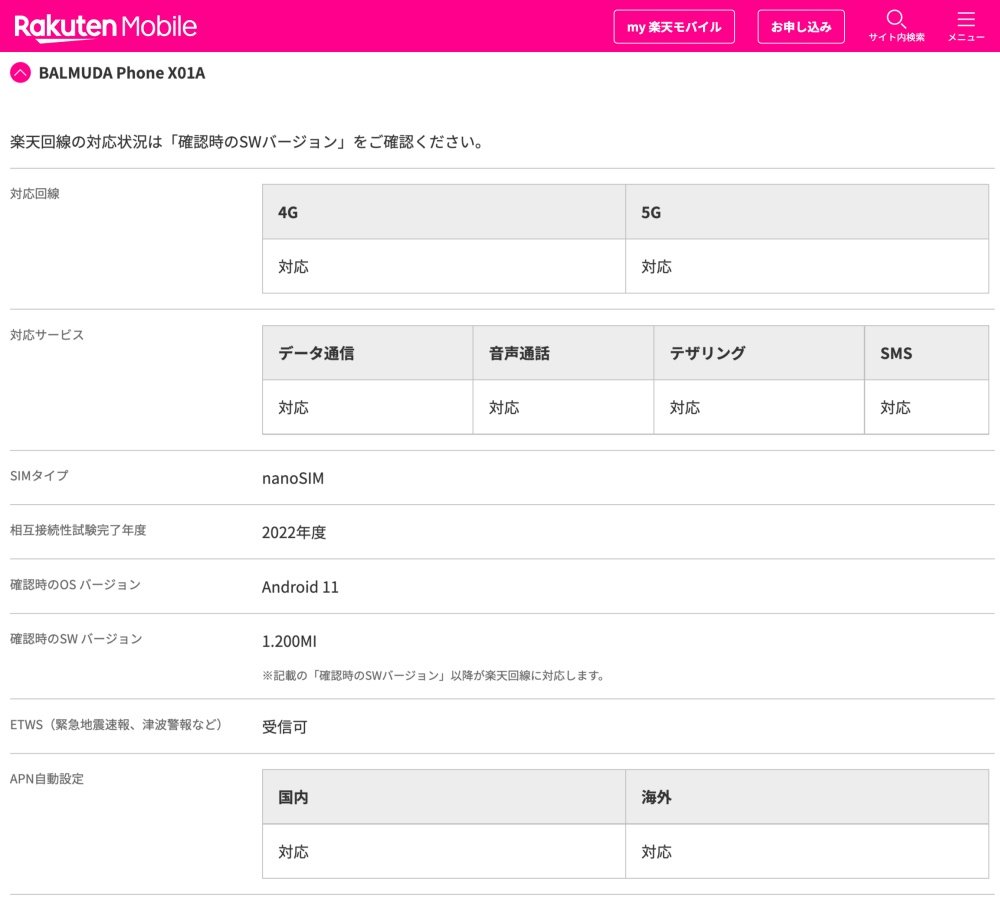Click the Android 11 OS version text
1000x908 pixels.
[300, 587]
